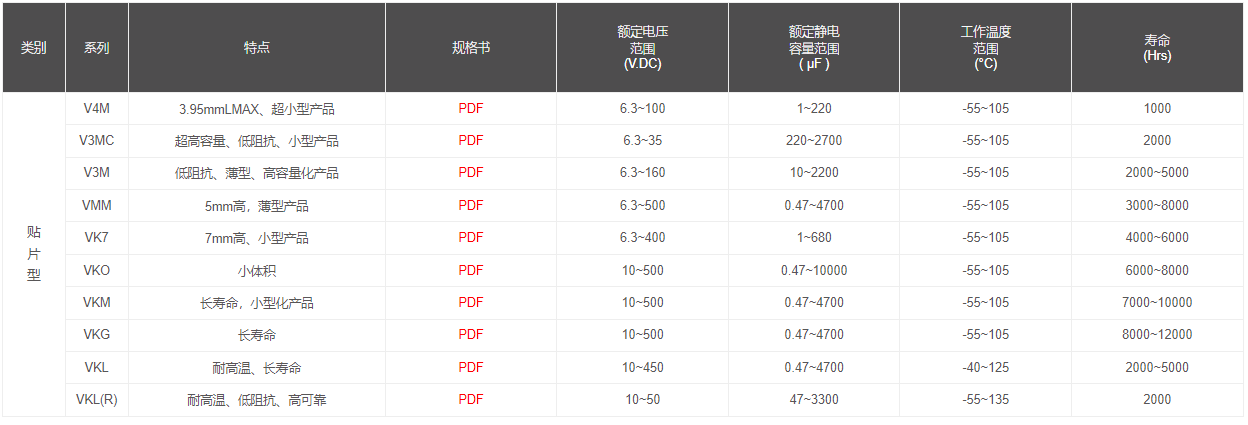
Task: Select the 寿命 (Hrs) column header
Action: 1157,48
